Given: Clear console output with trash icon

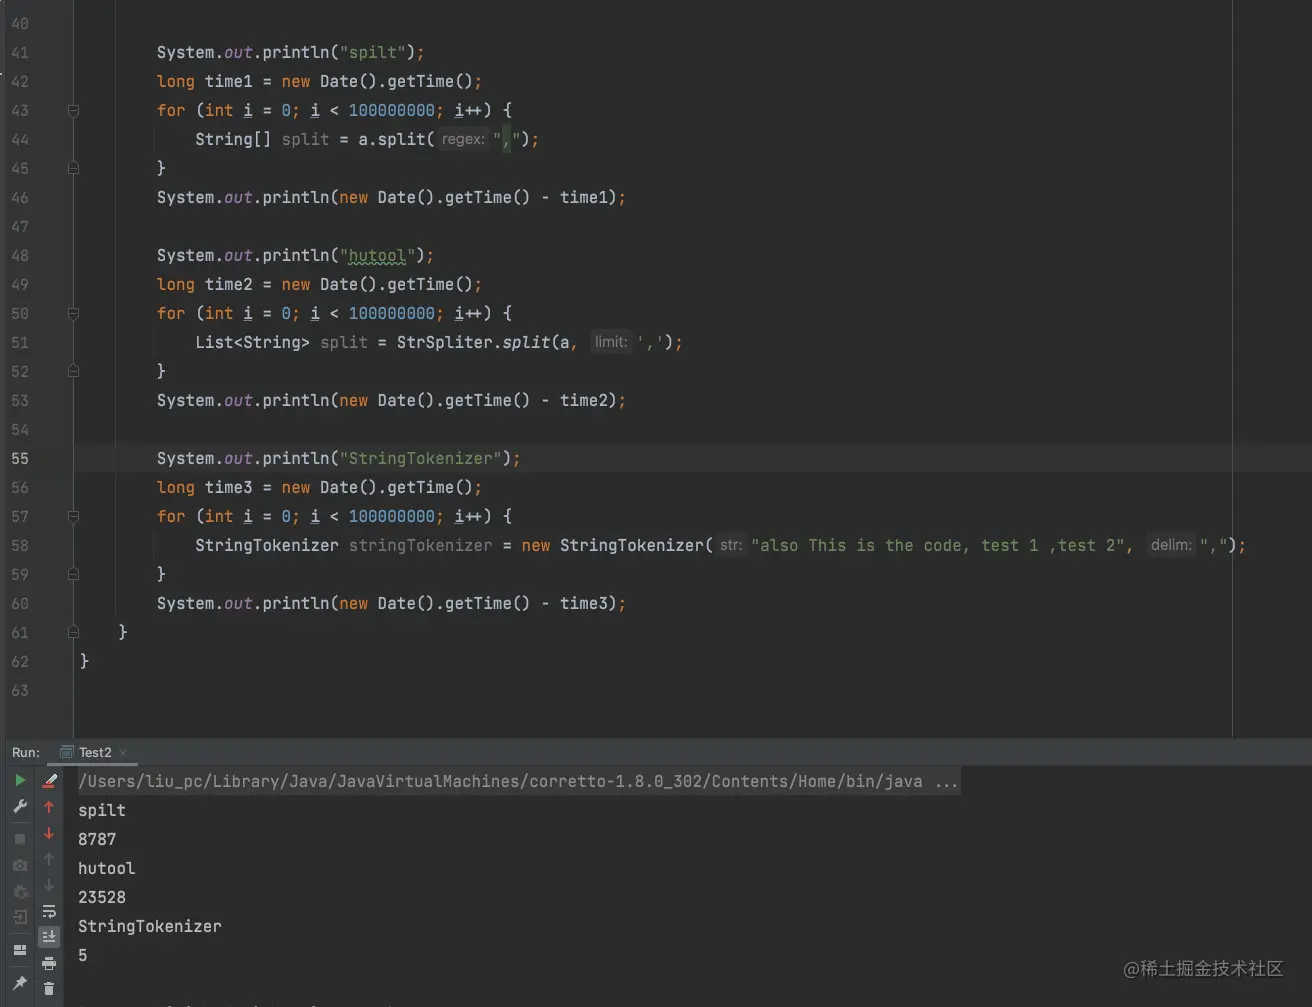Looking at the screenshot, I should coord(49,989).
